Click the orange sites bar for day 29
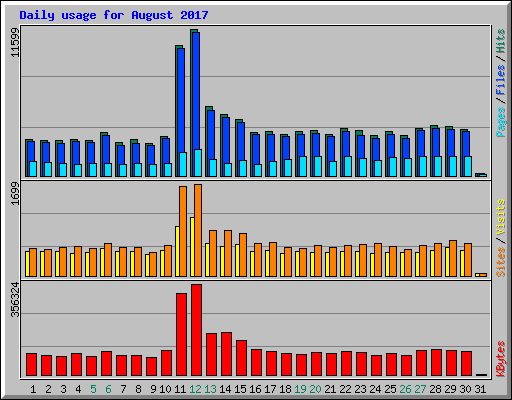512x400 pixels. [x=453, y=258]
